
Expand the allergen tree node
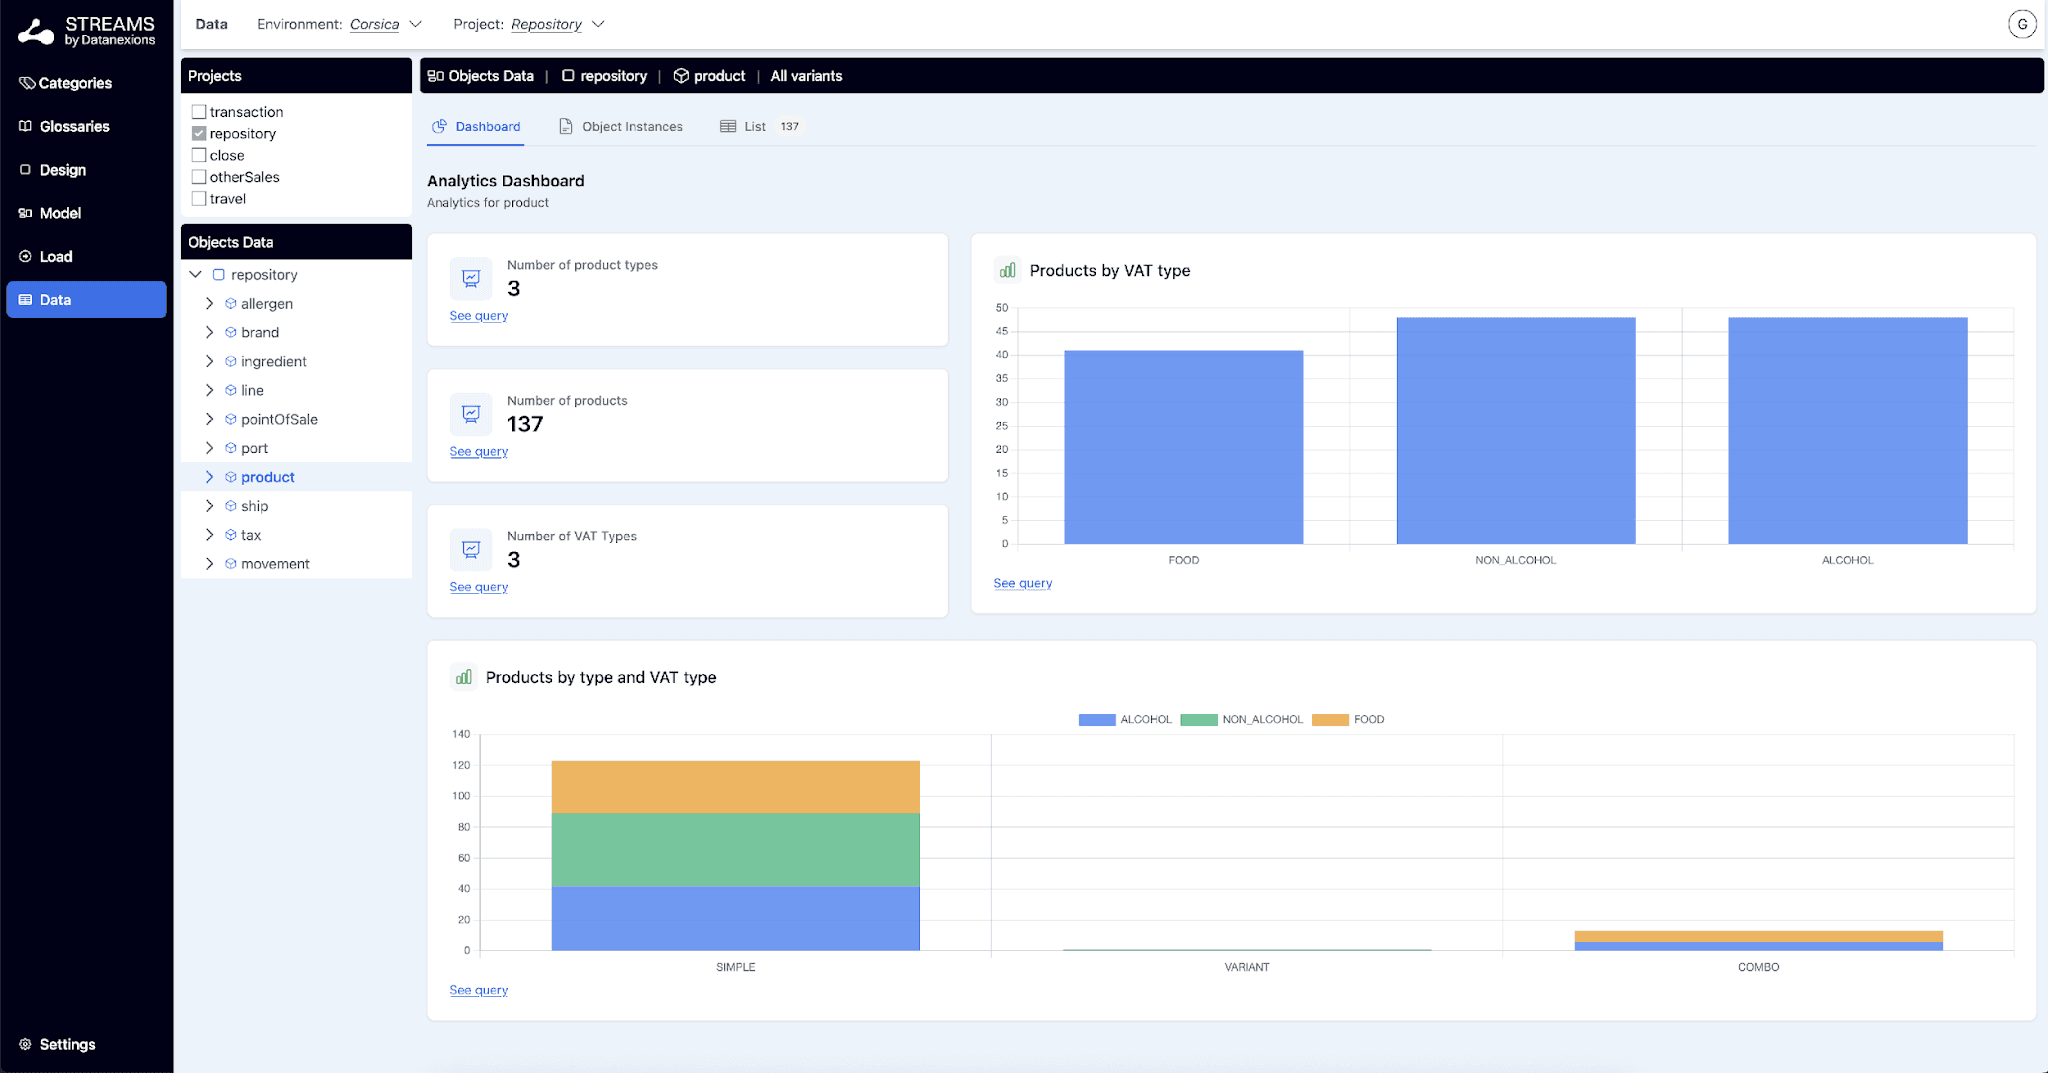[209, 303]
